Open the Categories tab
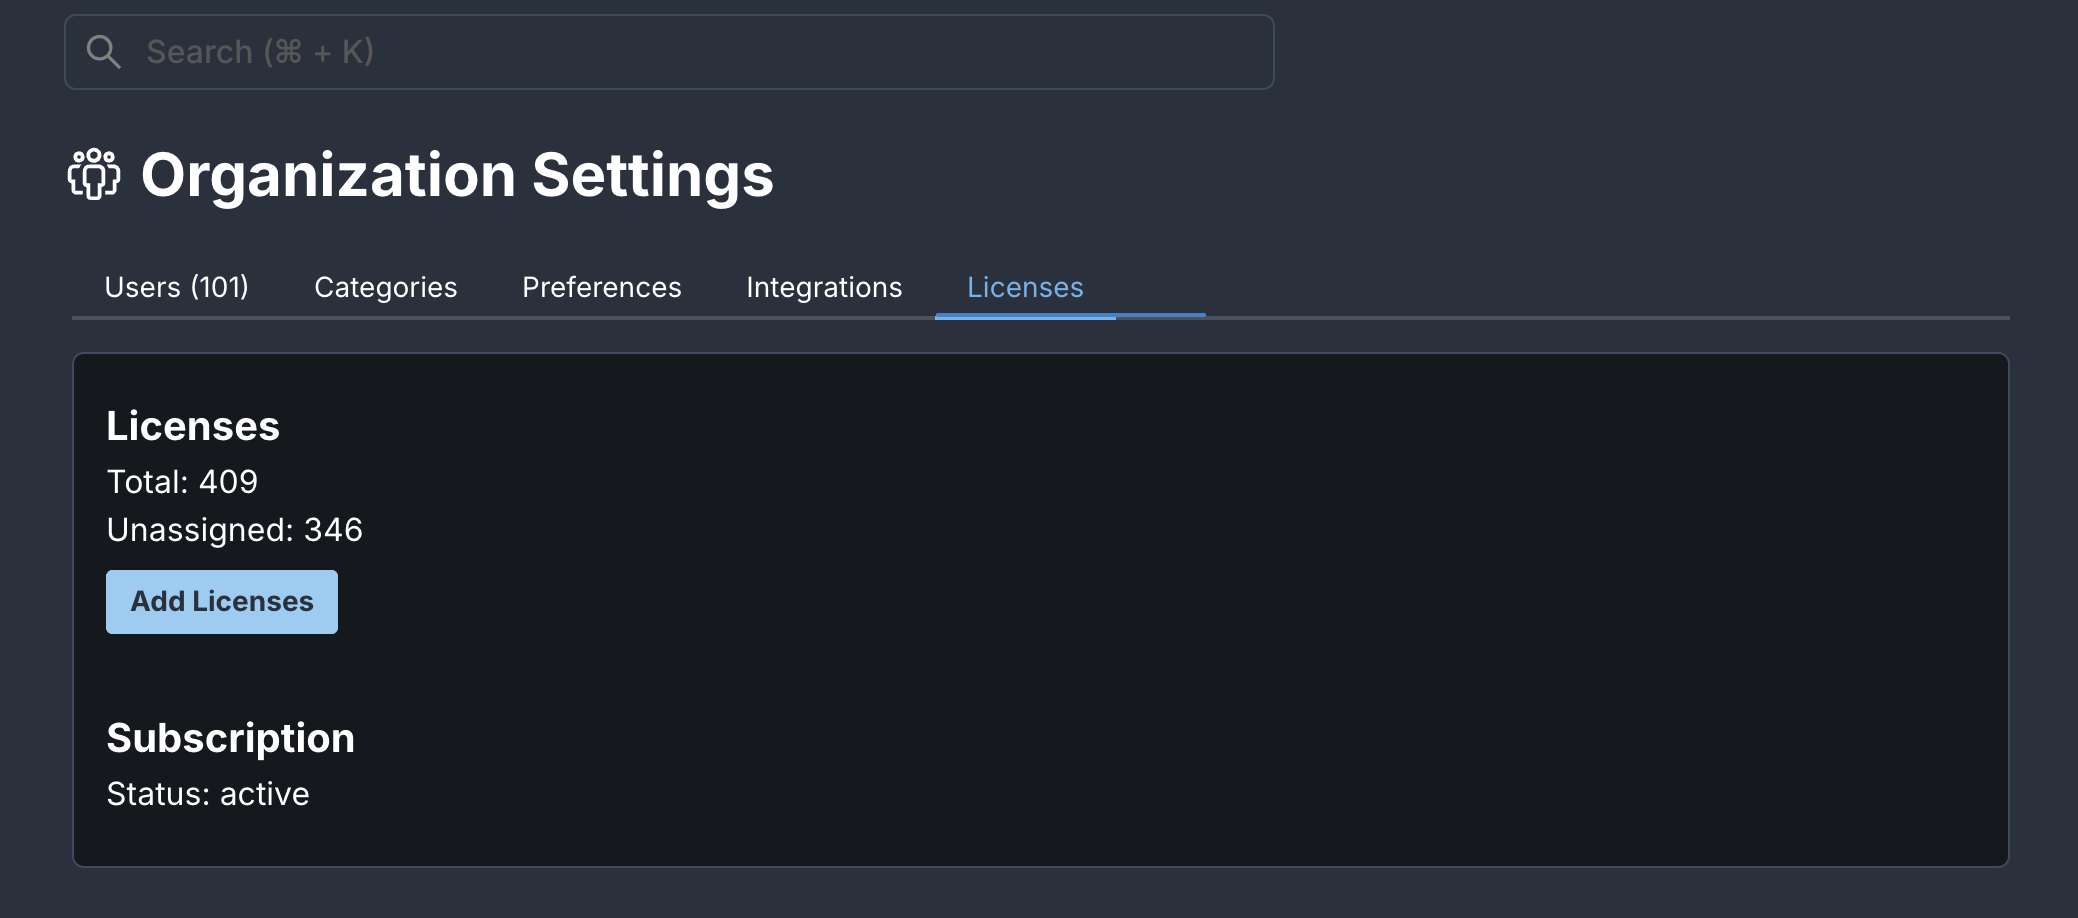The width and height of the screenshot is (2078, 918). click(x=385, y=287)
